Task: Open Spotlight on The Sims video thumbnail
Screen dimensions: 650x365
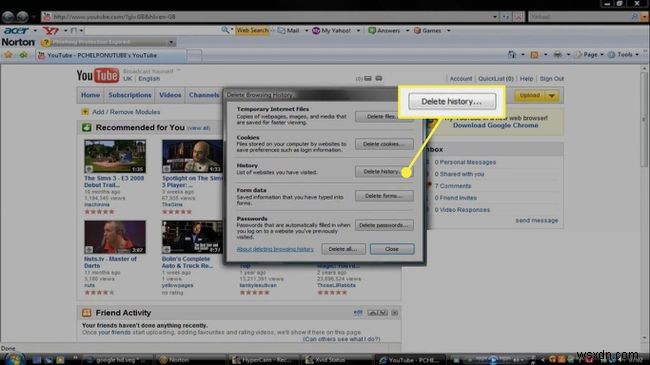Action: (192, 156)
